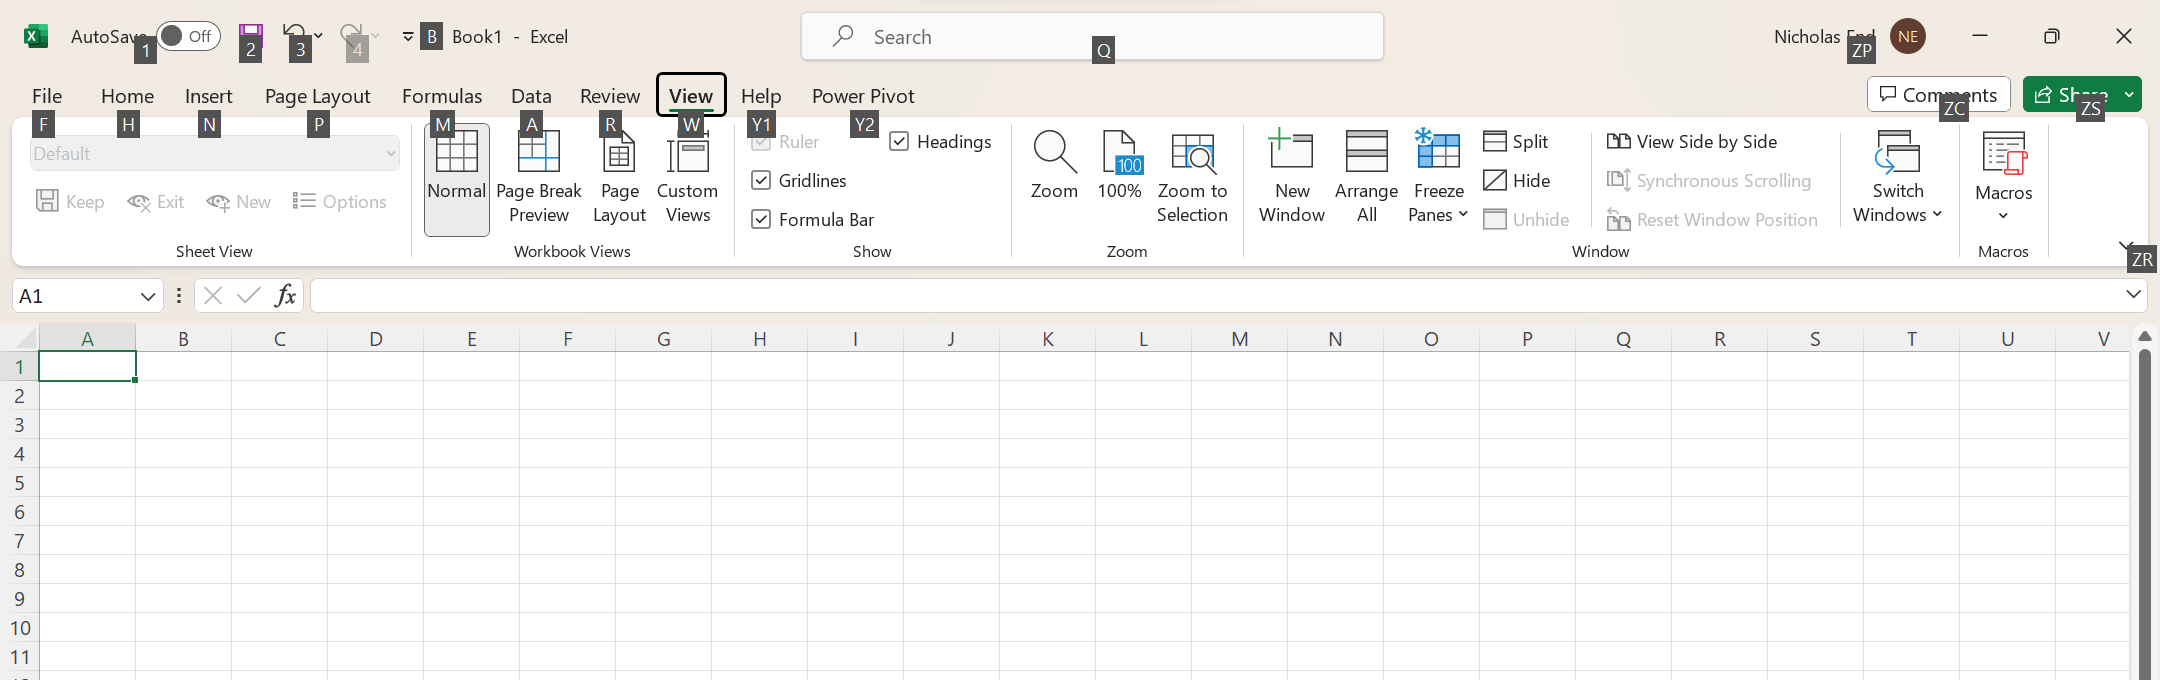2160x680 pixels.
Task: Split the worksheet window
Action: 1516,142
